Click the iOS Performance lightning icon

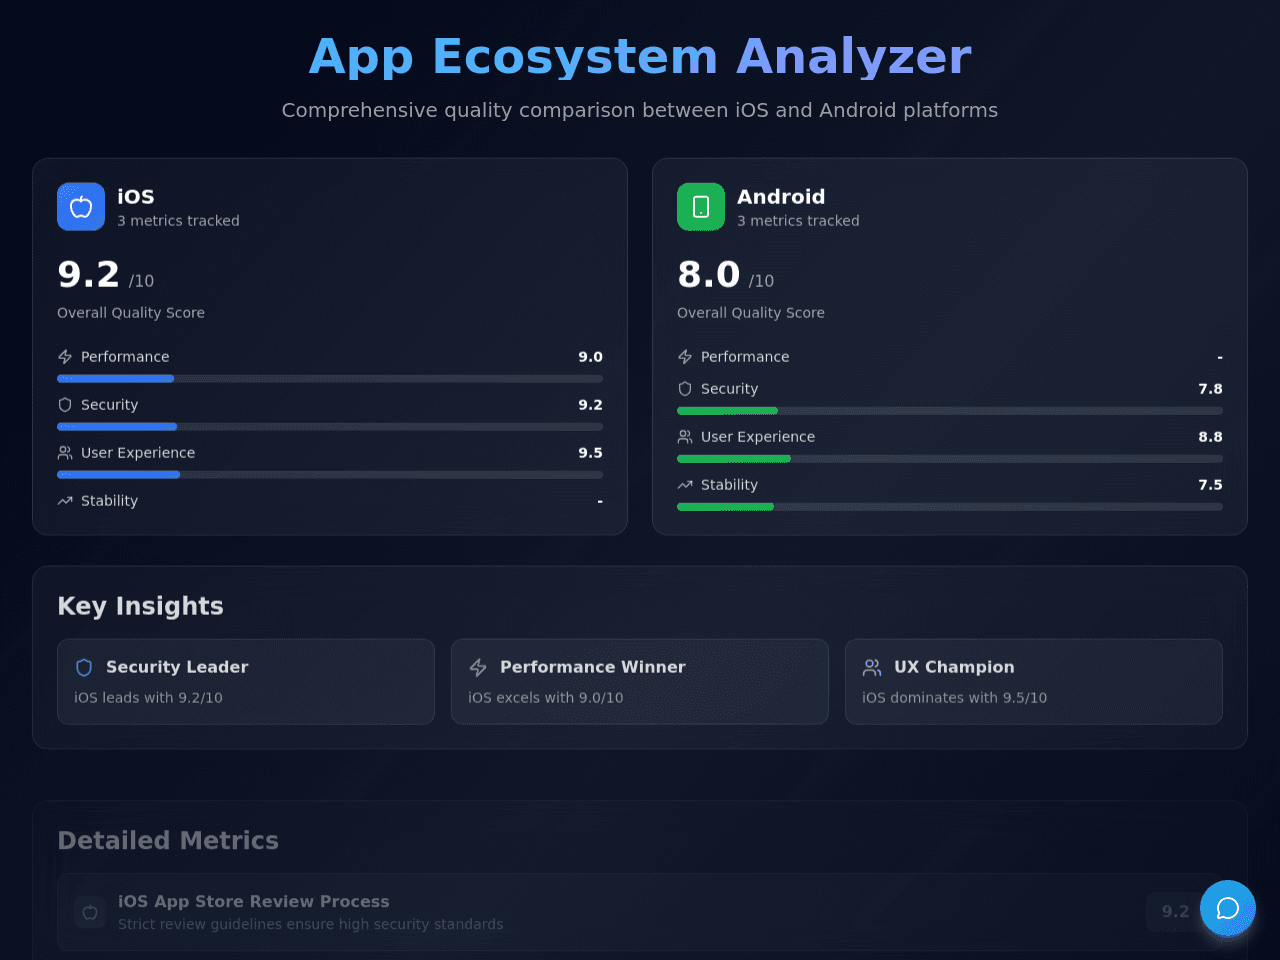click(x=65, y=357)
